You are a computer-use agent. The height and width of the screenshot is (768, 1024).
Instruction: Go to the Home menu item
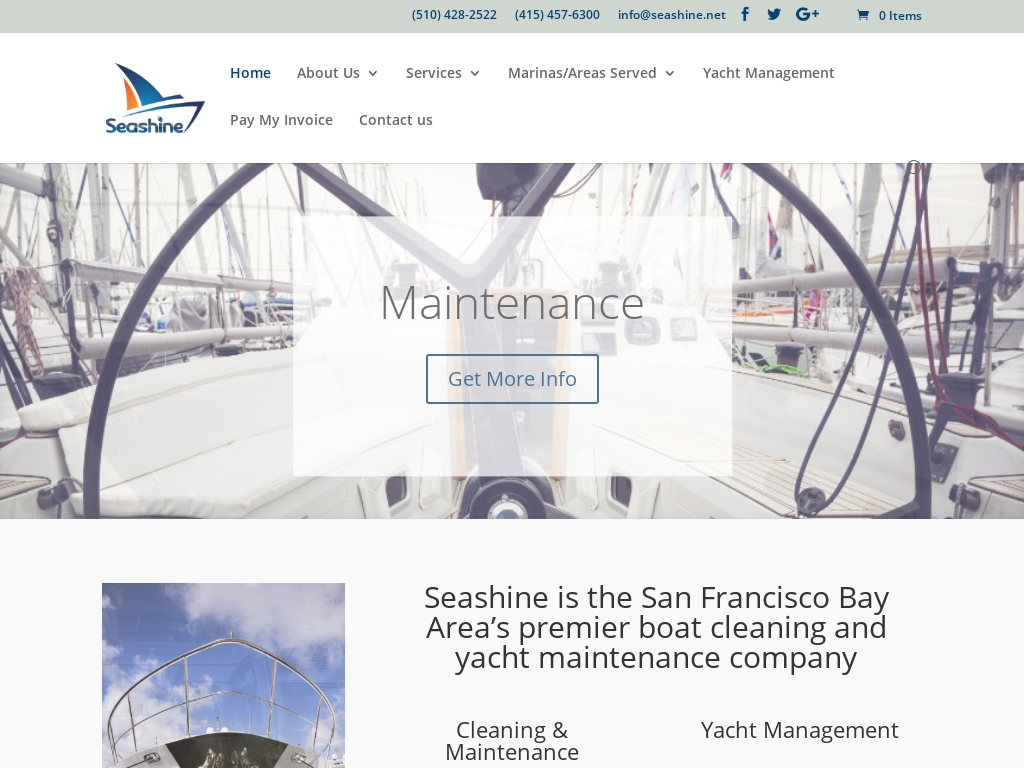pos(250,73)
